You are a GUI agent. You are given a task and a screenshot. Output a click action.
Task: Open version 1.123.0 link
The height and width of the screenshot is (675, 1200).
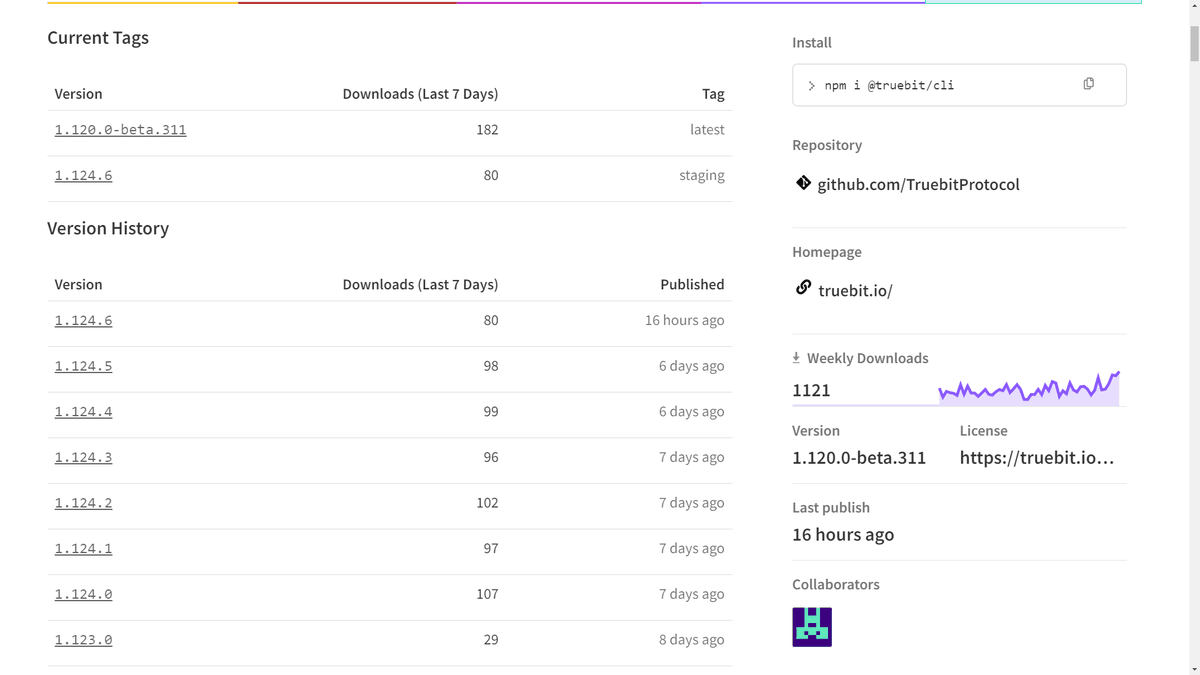point(83,640)
